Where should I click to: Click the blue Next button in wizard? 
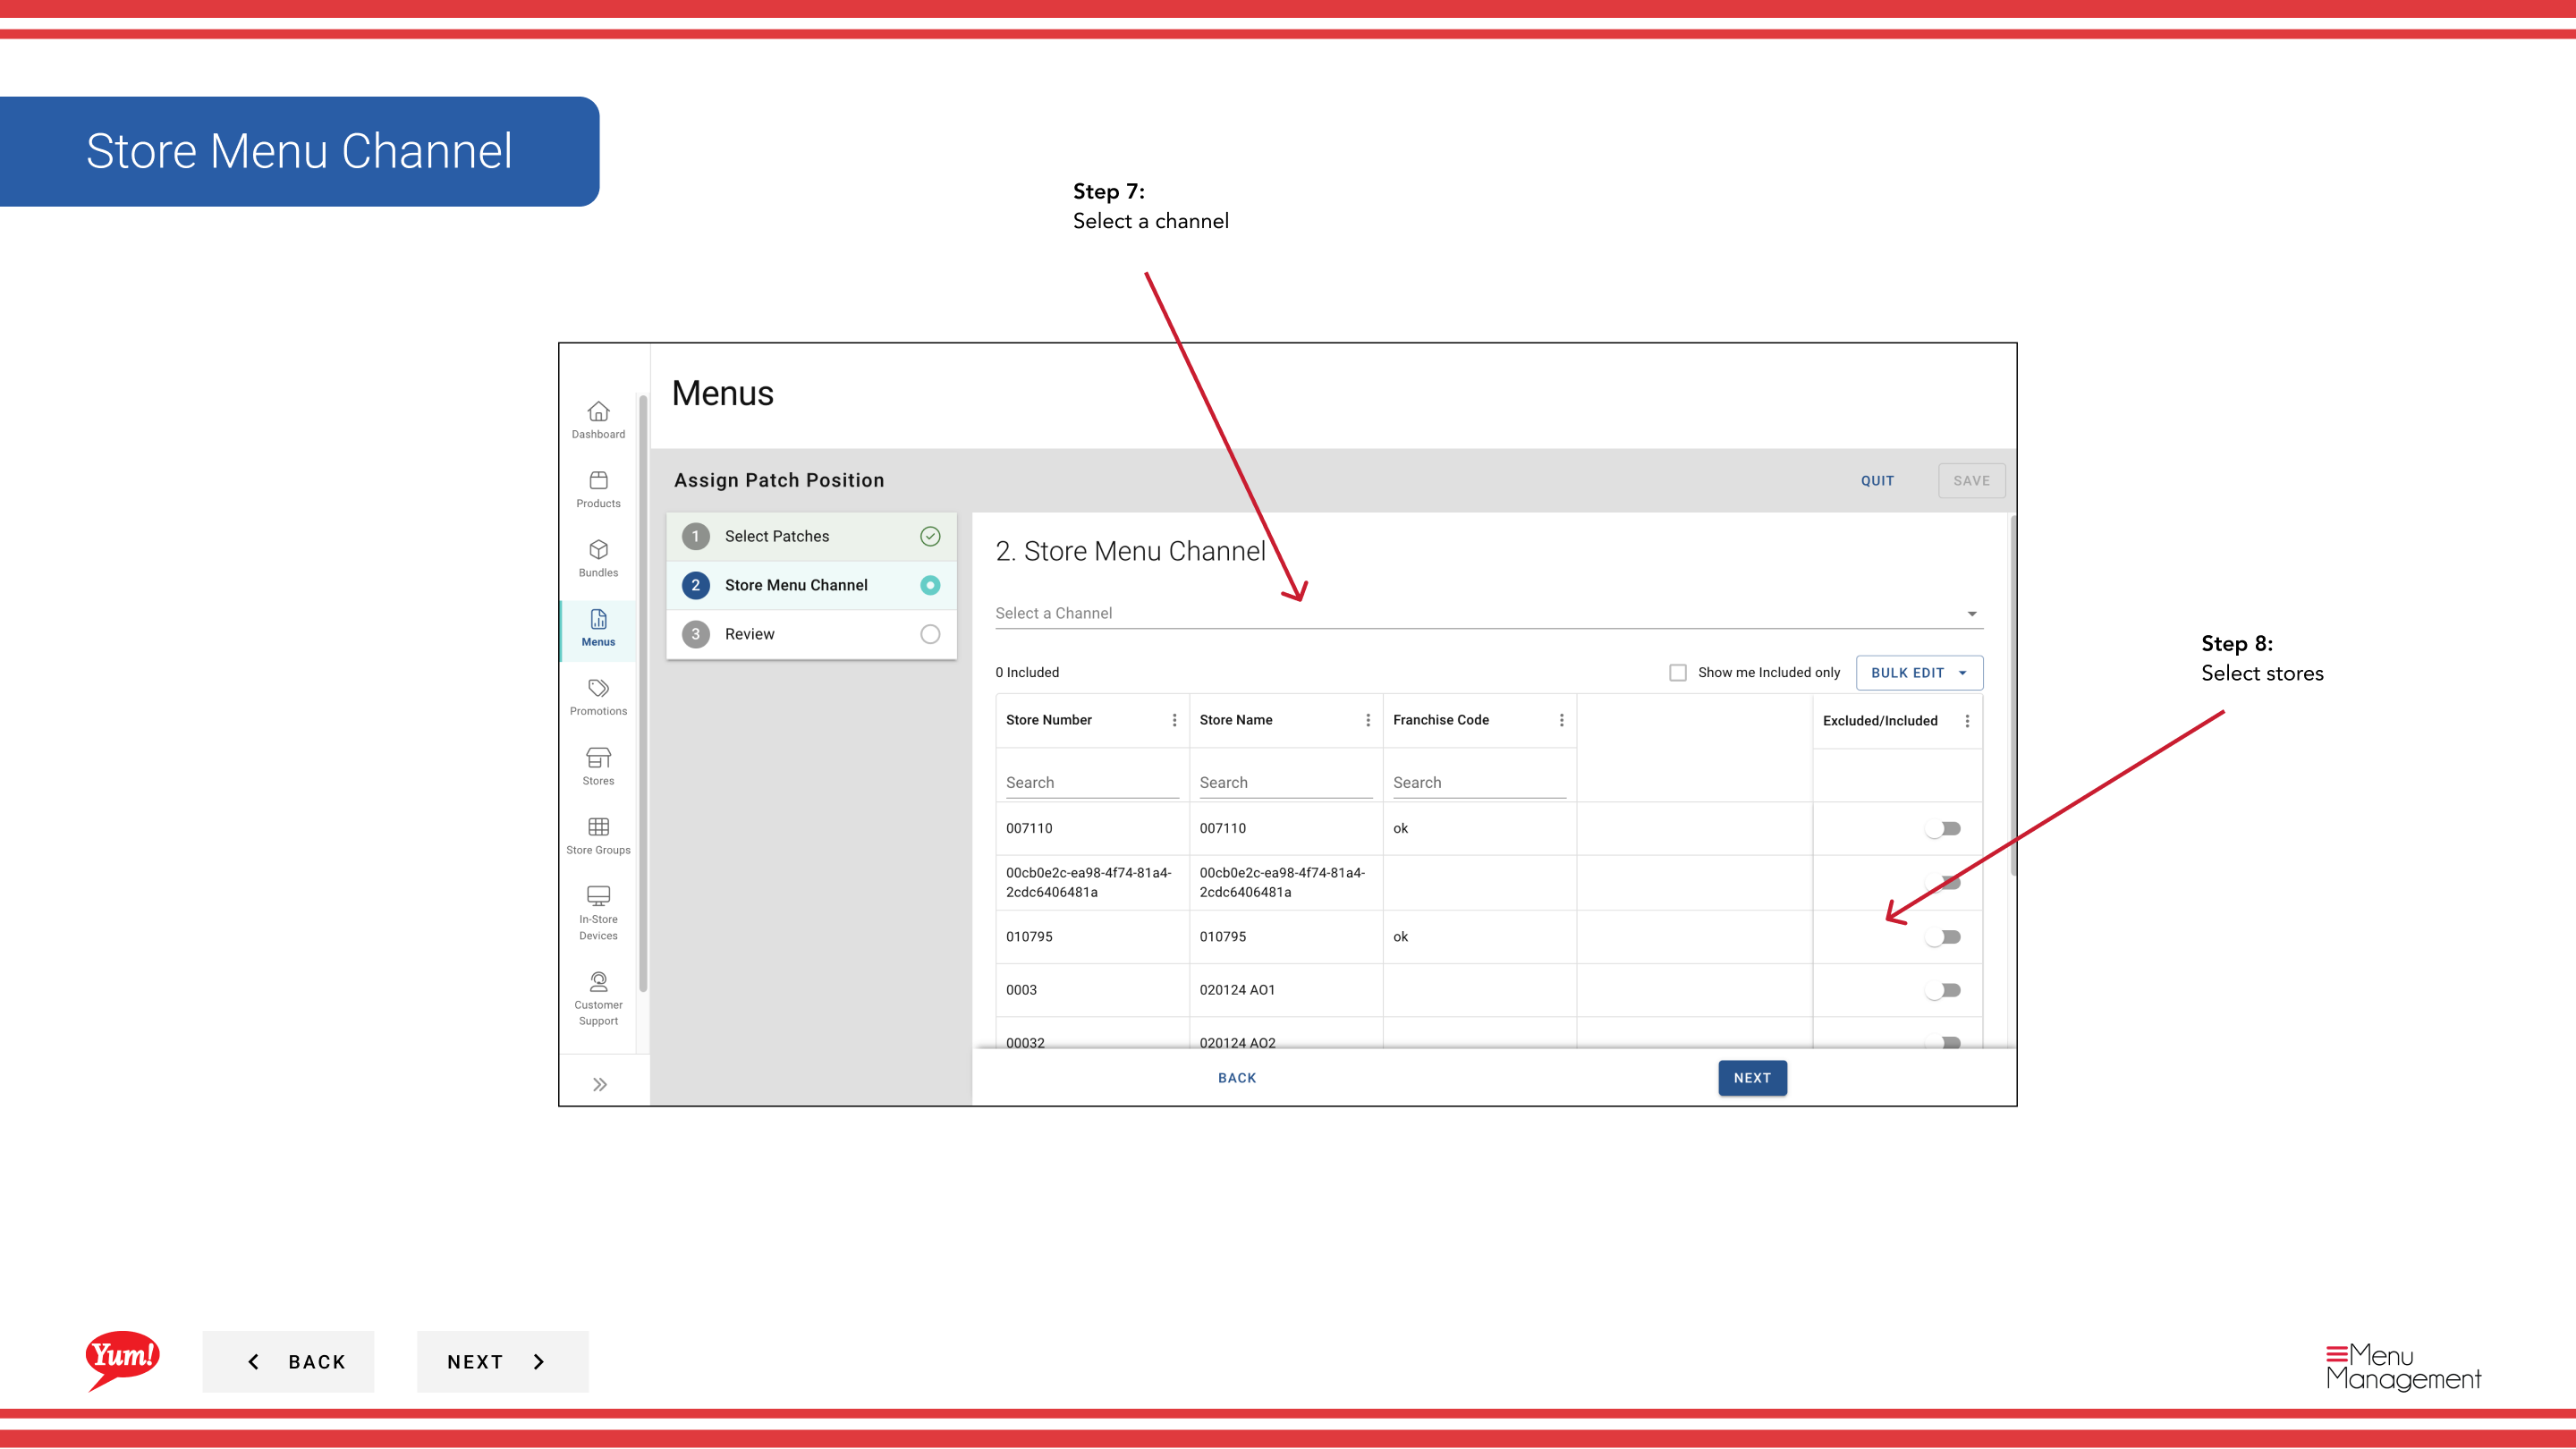(1752, 1078)
